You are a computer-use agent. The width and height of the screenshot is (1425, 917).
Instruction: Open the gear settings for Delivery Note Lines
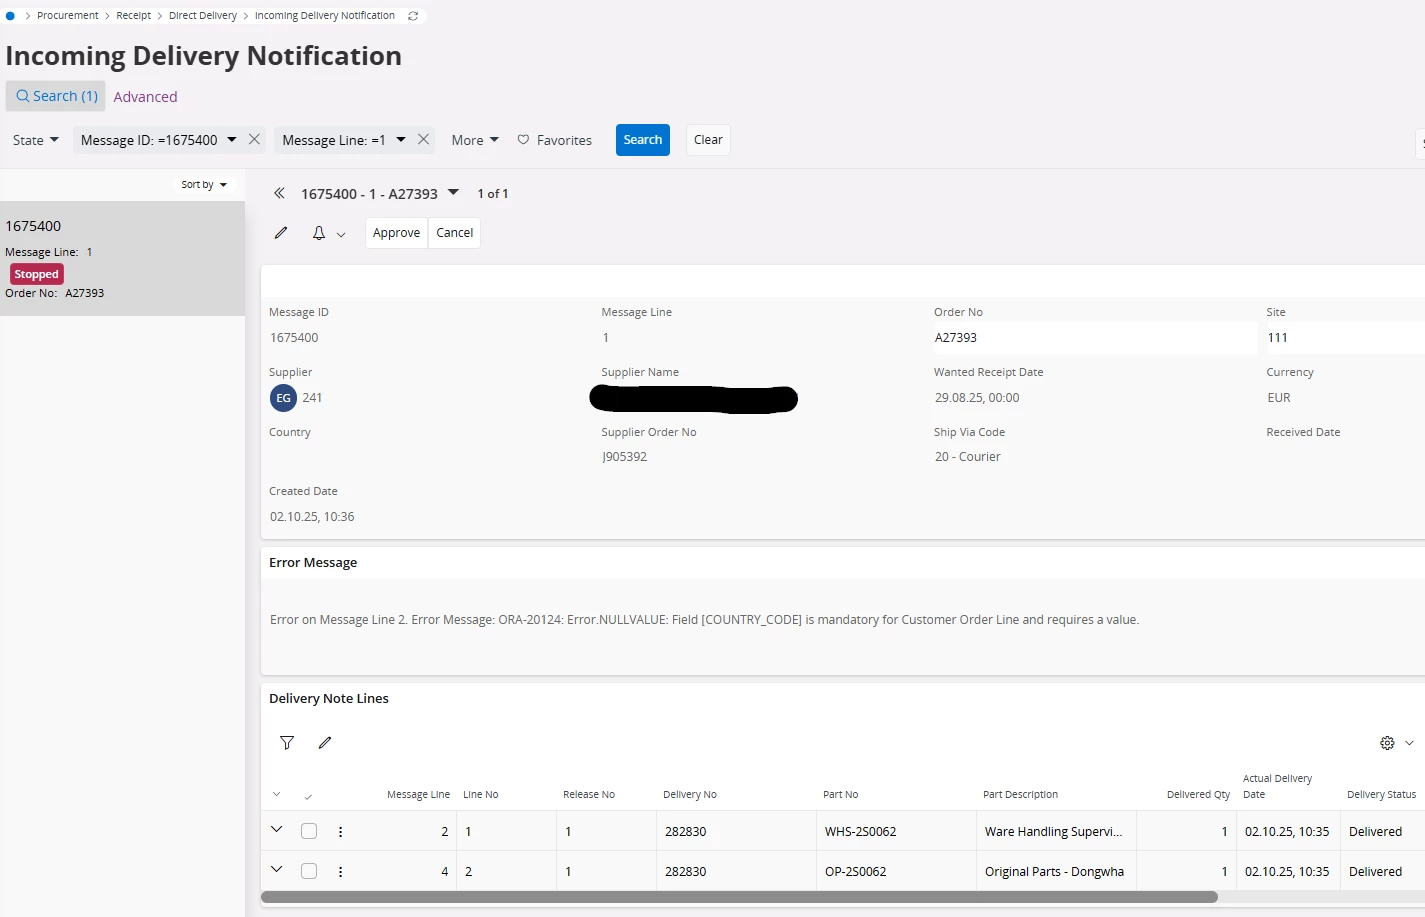point(1387,743)
